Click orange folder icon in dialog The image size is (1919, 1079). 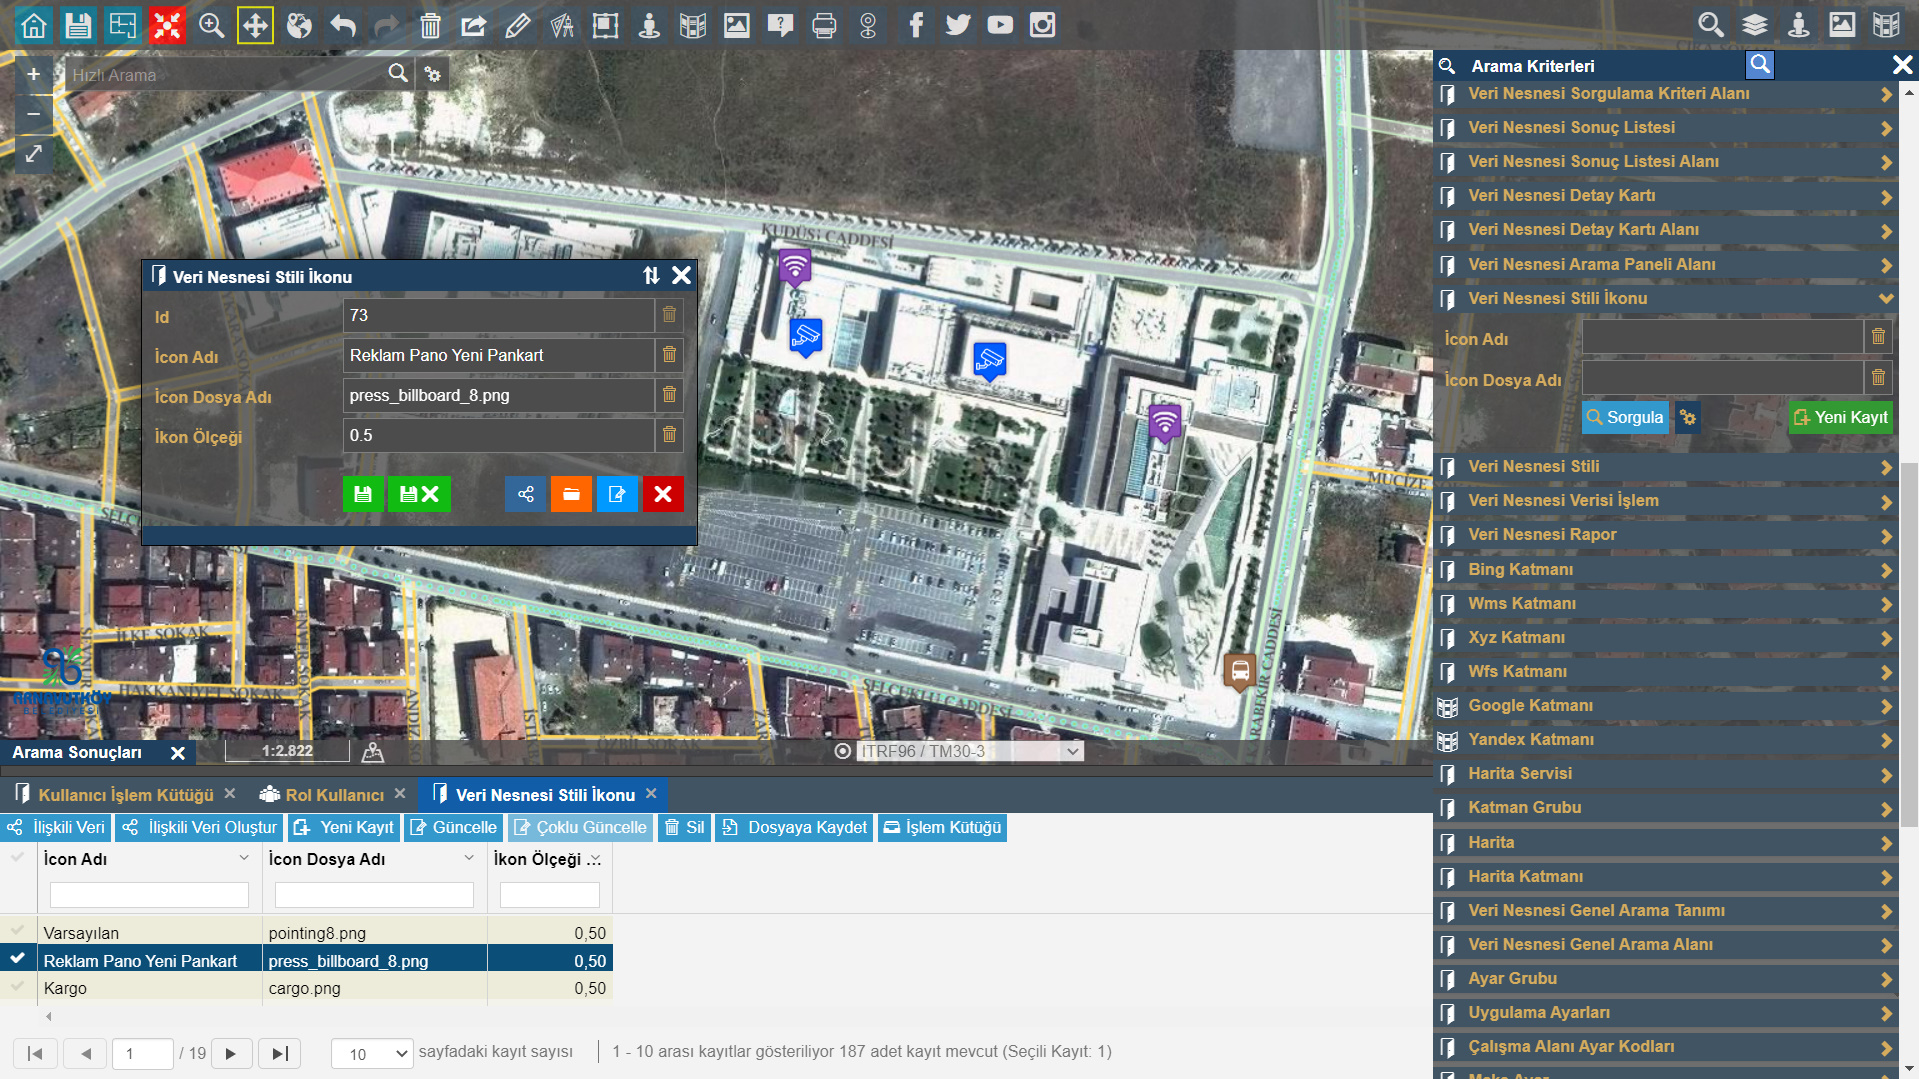pyautogui.click(x=571, y=494)
